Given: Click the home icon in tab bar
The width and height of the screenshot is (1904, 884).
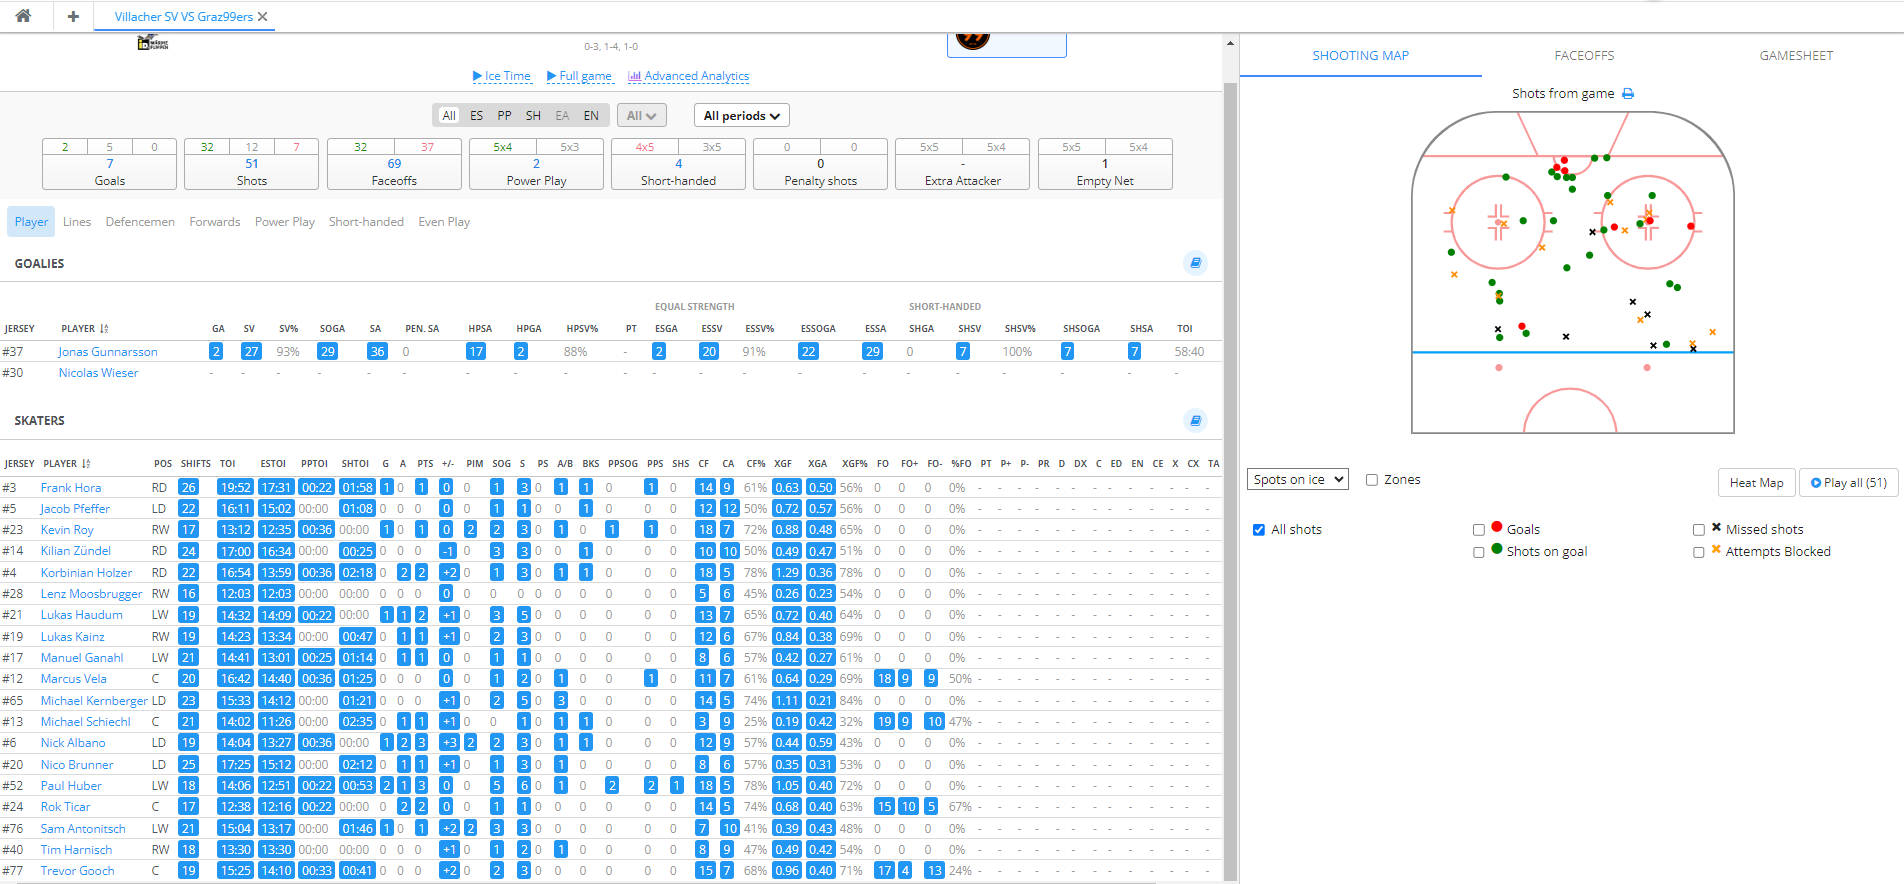Looking at the screenshot, I should (23, 16).
